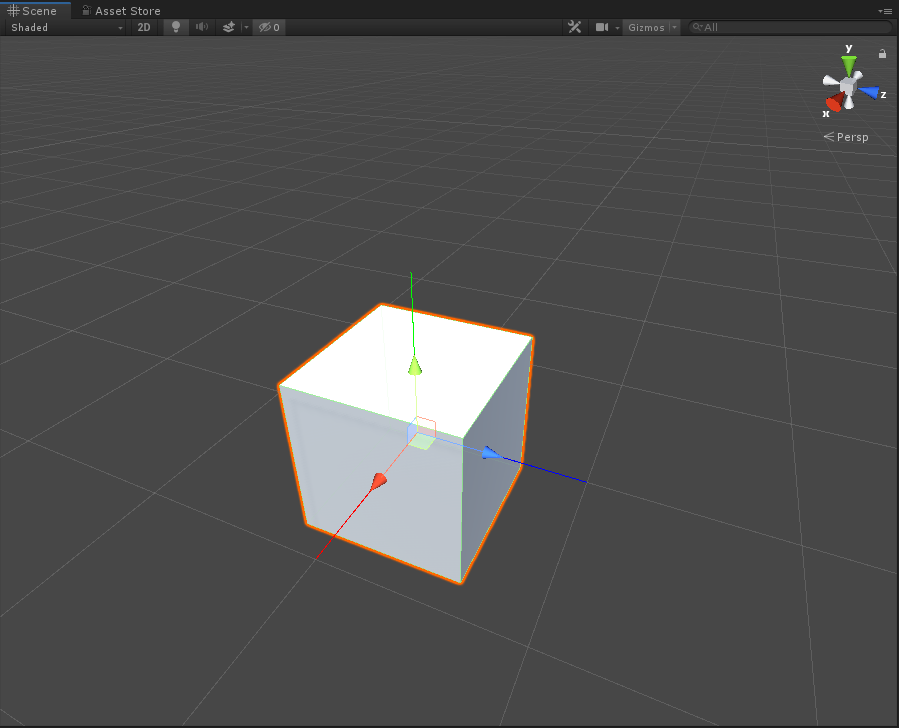
Task: Open the Gizmos dropdown arrow
Action: click(675, 28)
